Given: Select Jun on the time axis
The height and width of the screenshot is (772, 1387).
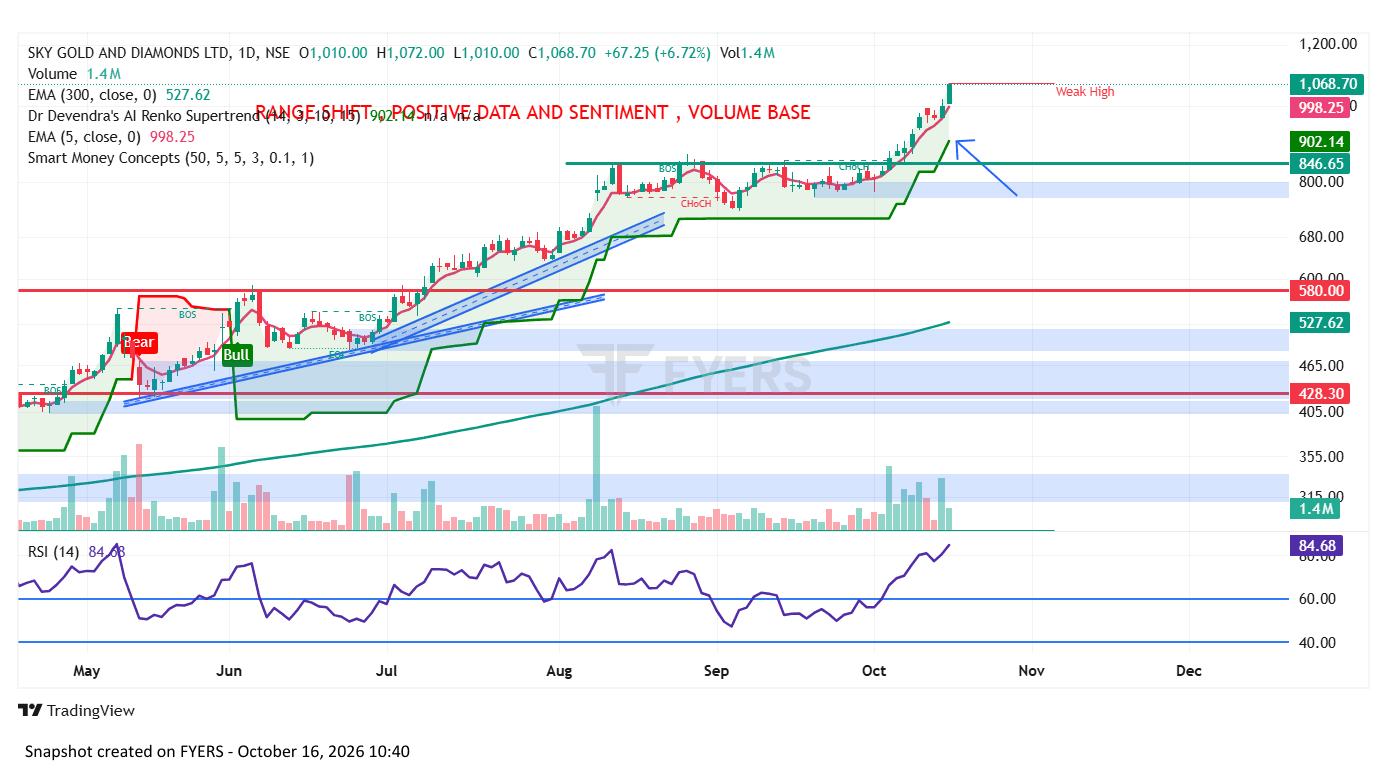Looking at the screenshot, I should [230, 671].
